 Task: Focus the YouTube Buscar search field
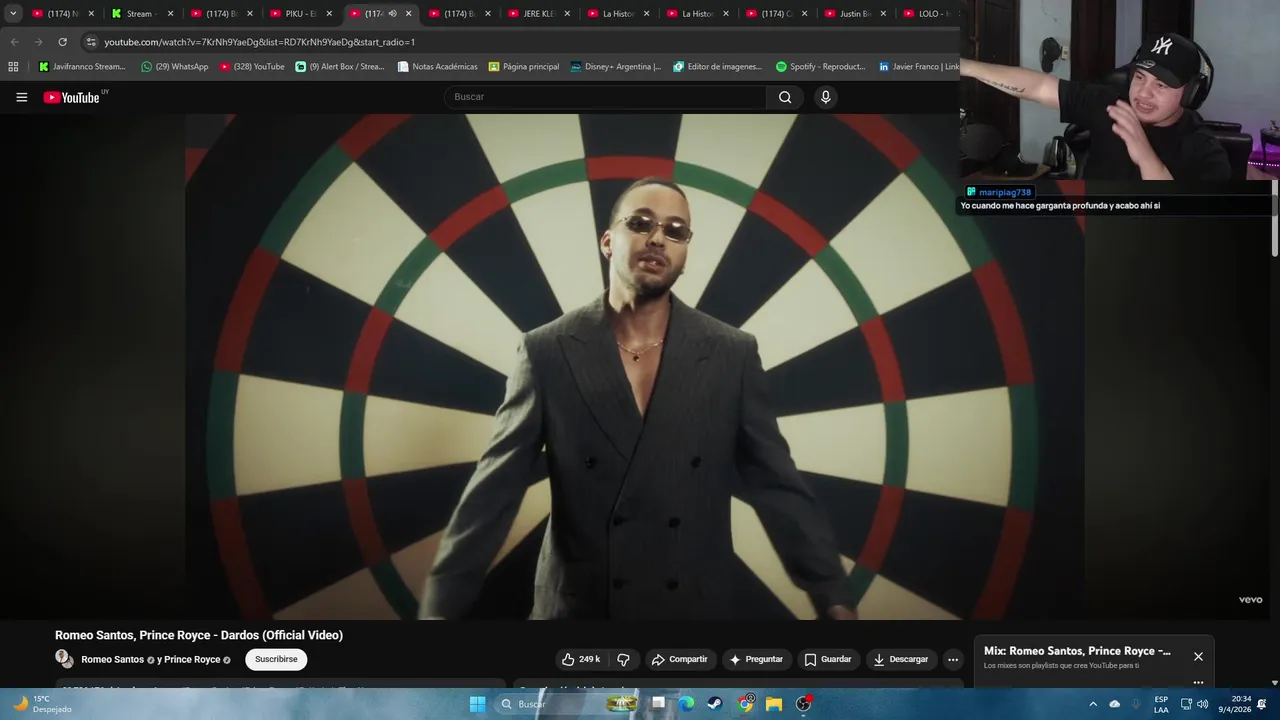point(605,97)
